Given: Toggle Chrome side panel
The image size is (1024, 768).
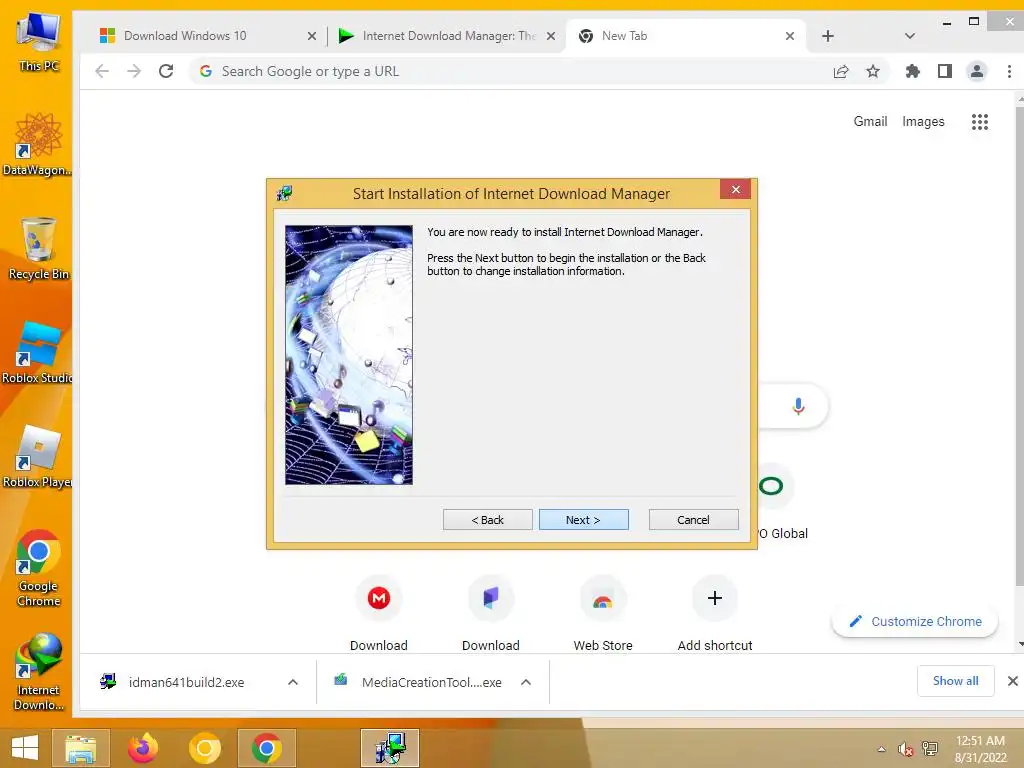Looking at the screenshot, I should tap(944, 71).
